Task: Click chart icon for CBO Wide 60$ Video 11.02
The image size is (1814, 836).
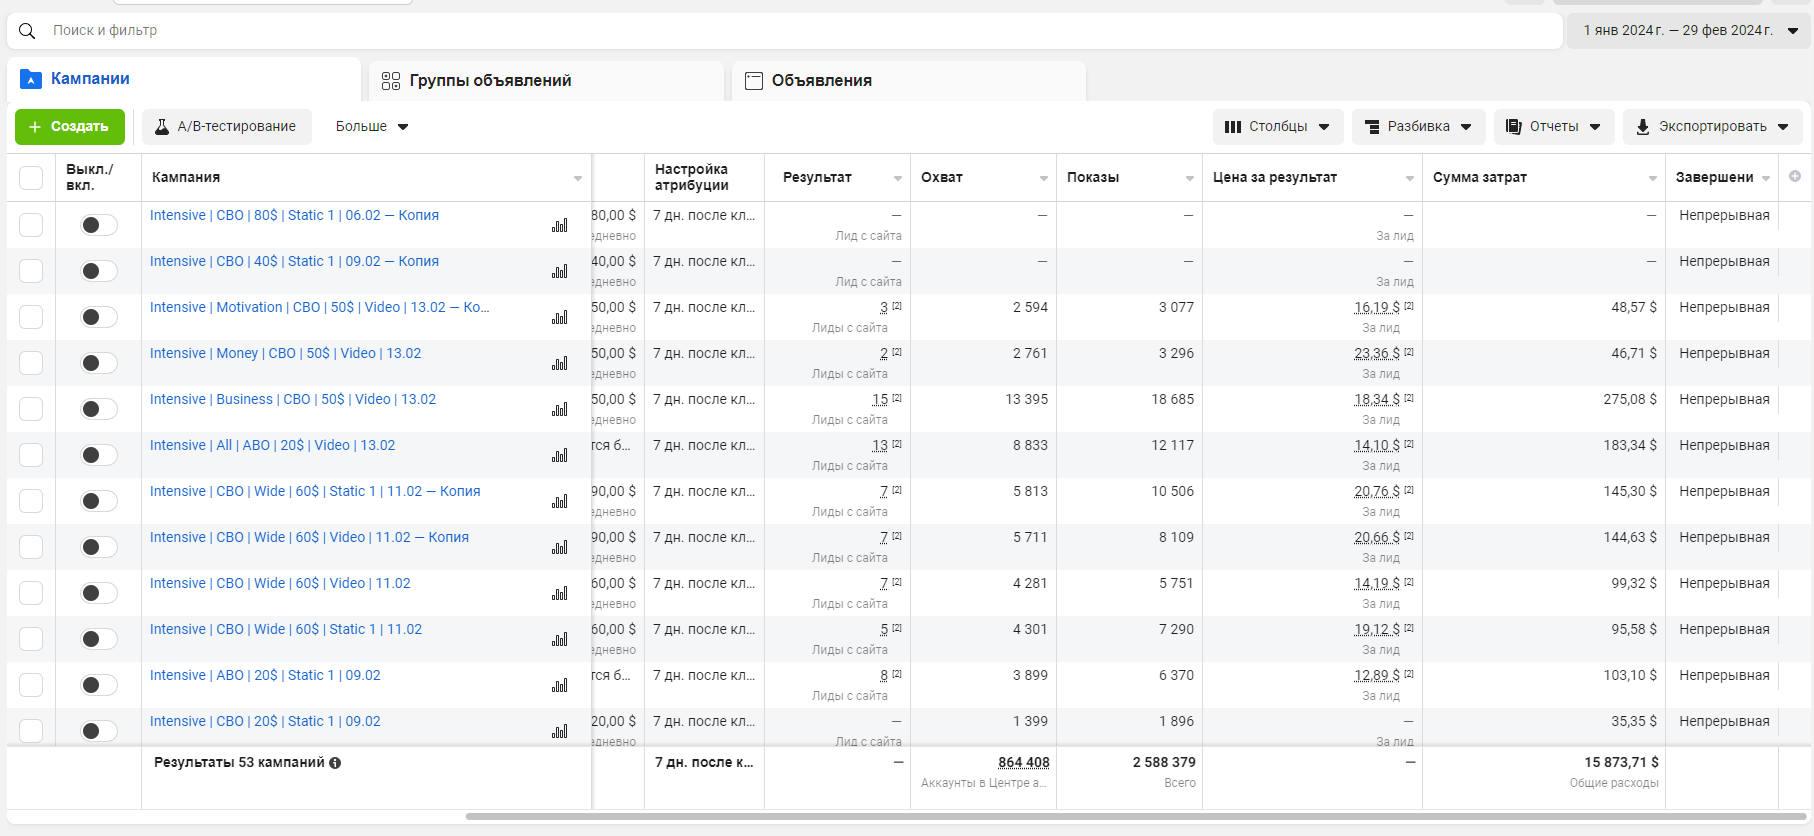Action: tap(560, 594)
